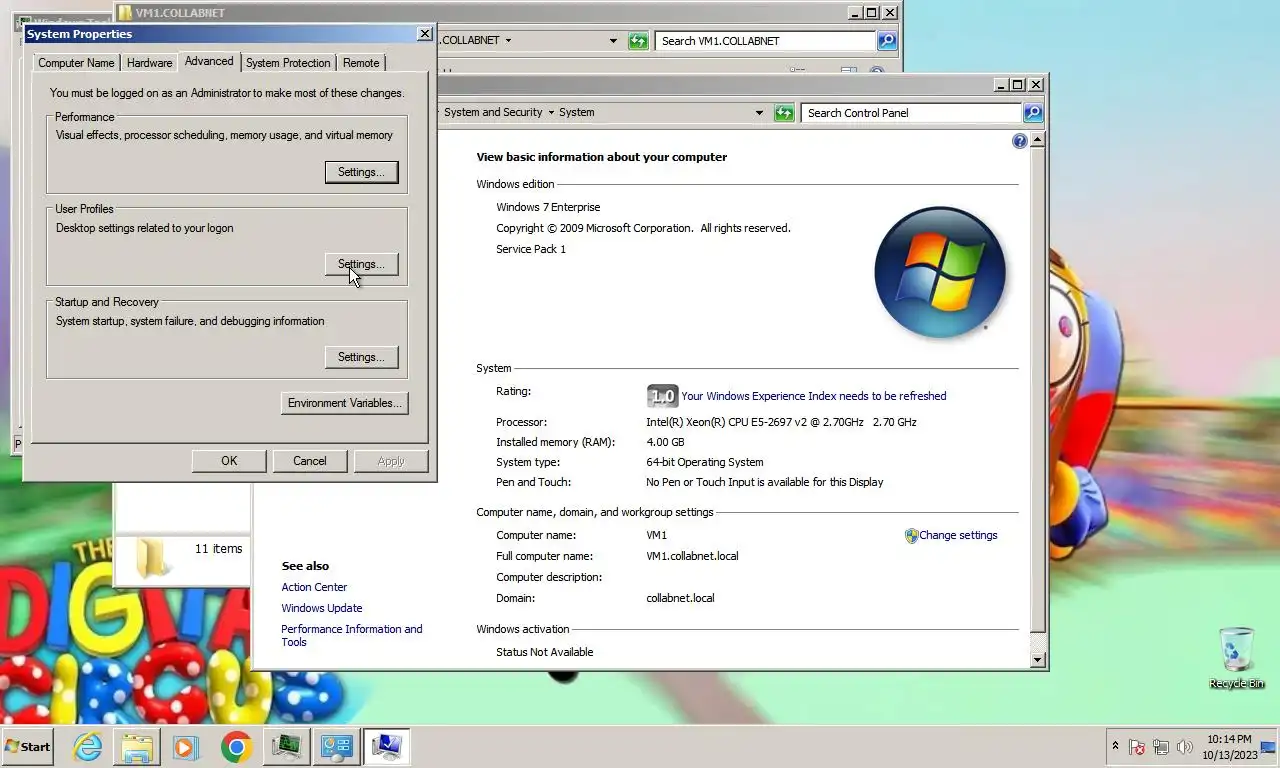
Task: Open User Profiles Settings
Action: pyautogui.click(x=361, y=264)
